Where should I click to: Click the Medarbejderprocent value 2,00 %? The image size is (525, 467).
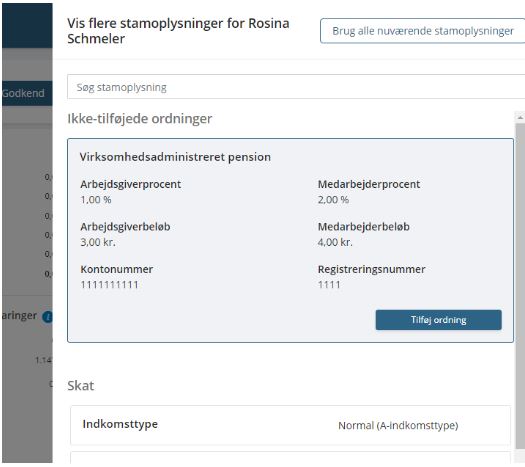333,200
